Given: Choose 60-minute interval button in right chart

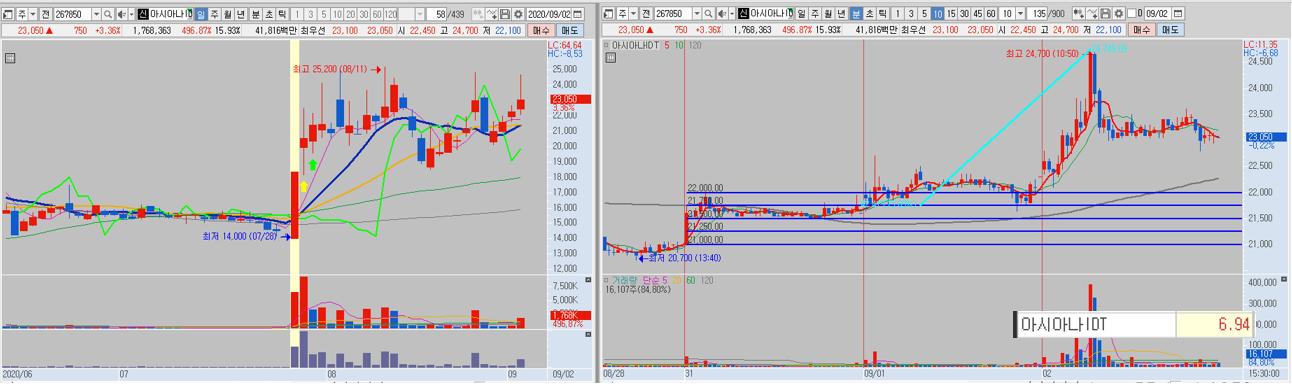Looking at the screenshot, I should pyautogui.click(x=991, y=14).
